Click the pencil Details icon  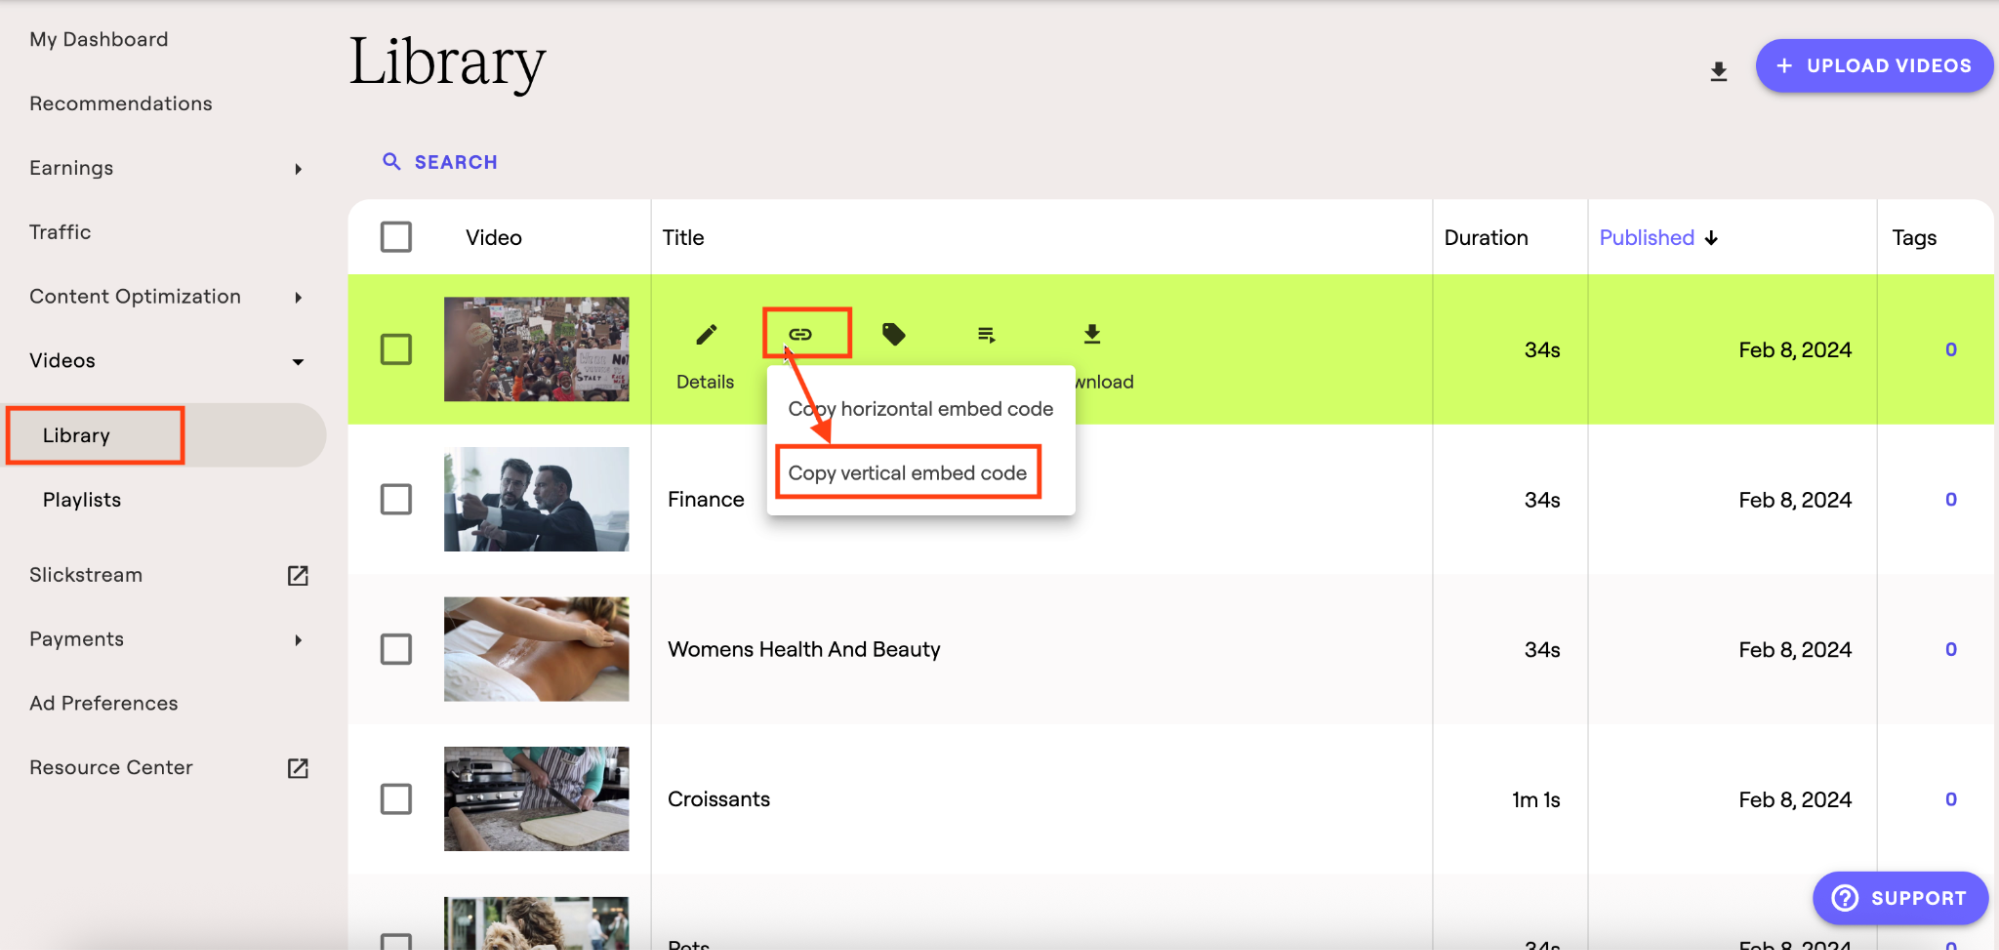pyautogui.click(x=706, y=334)
